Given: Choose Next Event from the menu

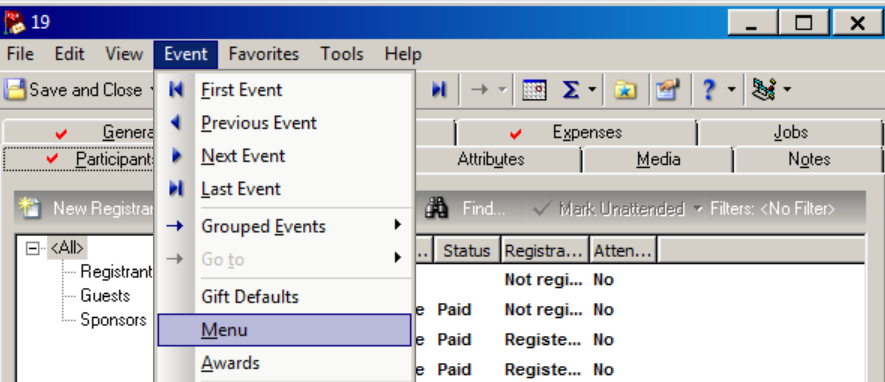Looking at the screenshot, I should 284,156.
